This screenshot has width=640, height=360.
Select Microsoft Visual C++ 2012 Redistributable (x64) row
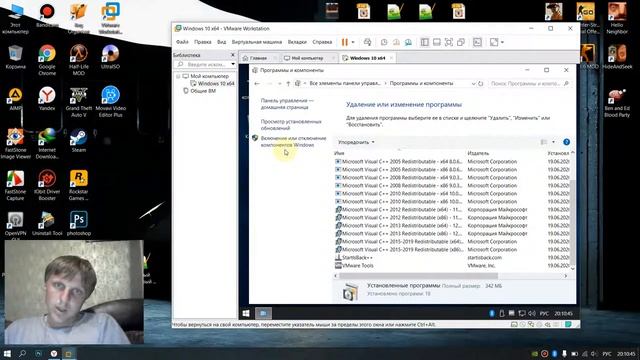point(451,209)
